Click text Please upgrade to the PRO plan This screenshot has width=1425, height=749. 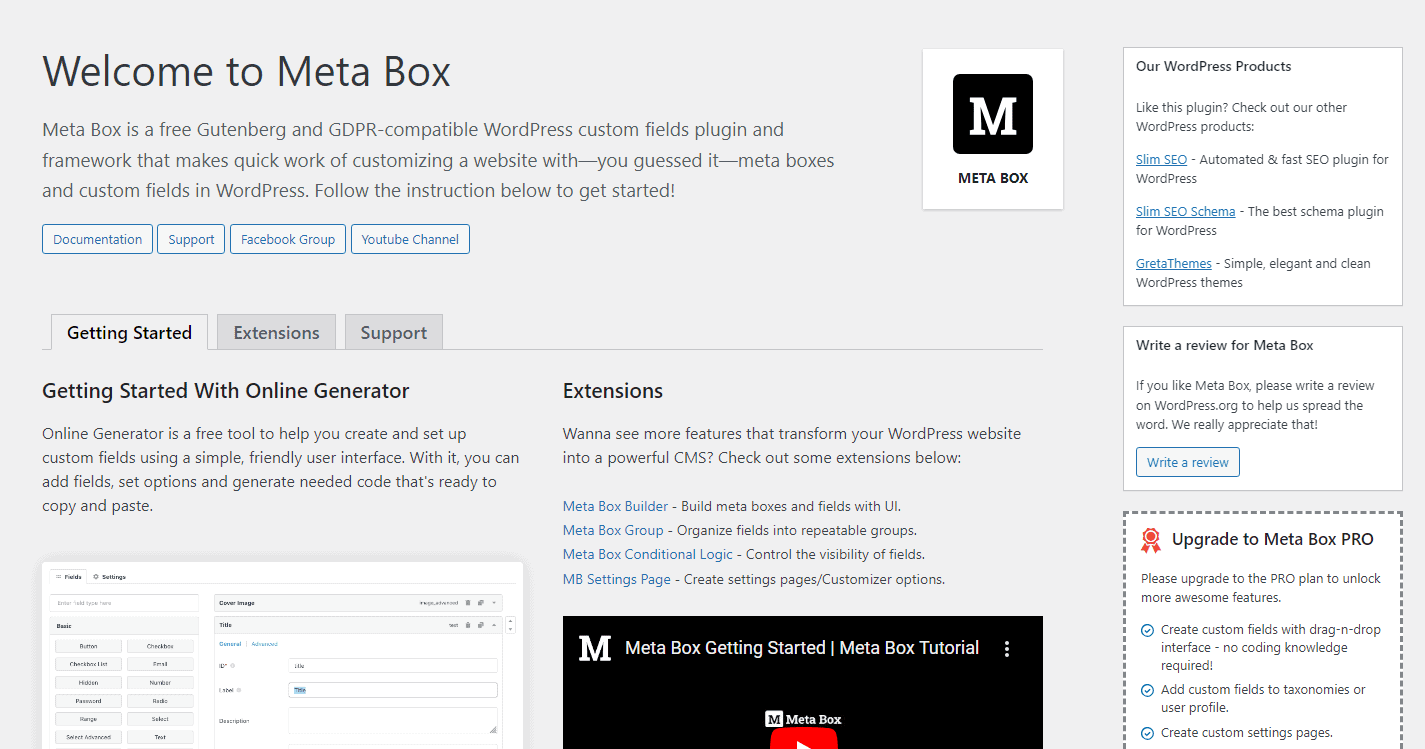pyautogui.click(x=1260, y=588)
